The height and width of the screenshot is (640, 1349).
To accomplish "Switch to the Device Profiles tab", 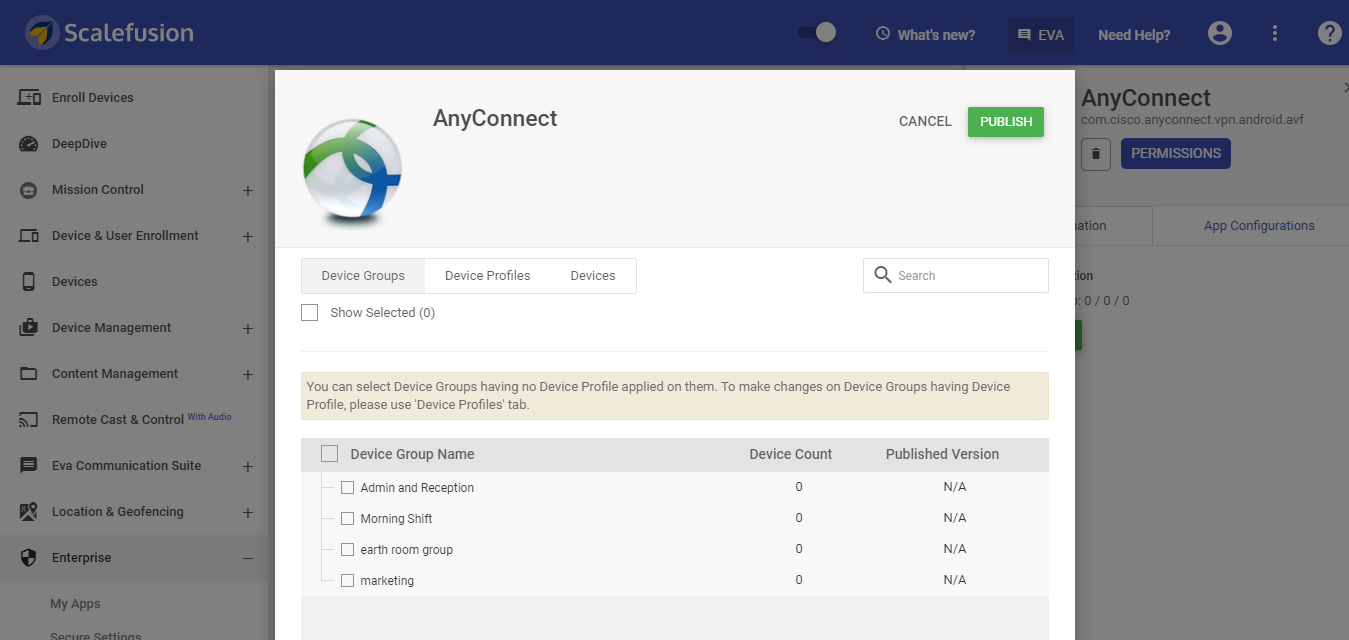I will (488, 276).
